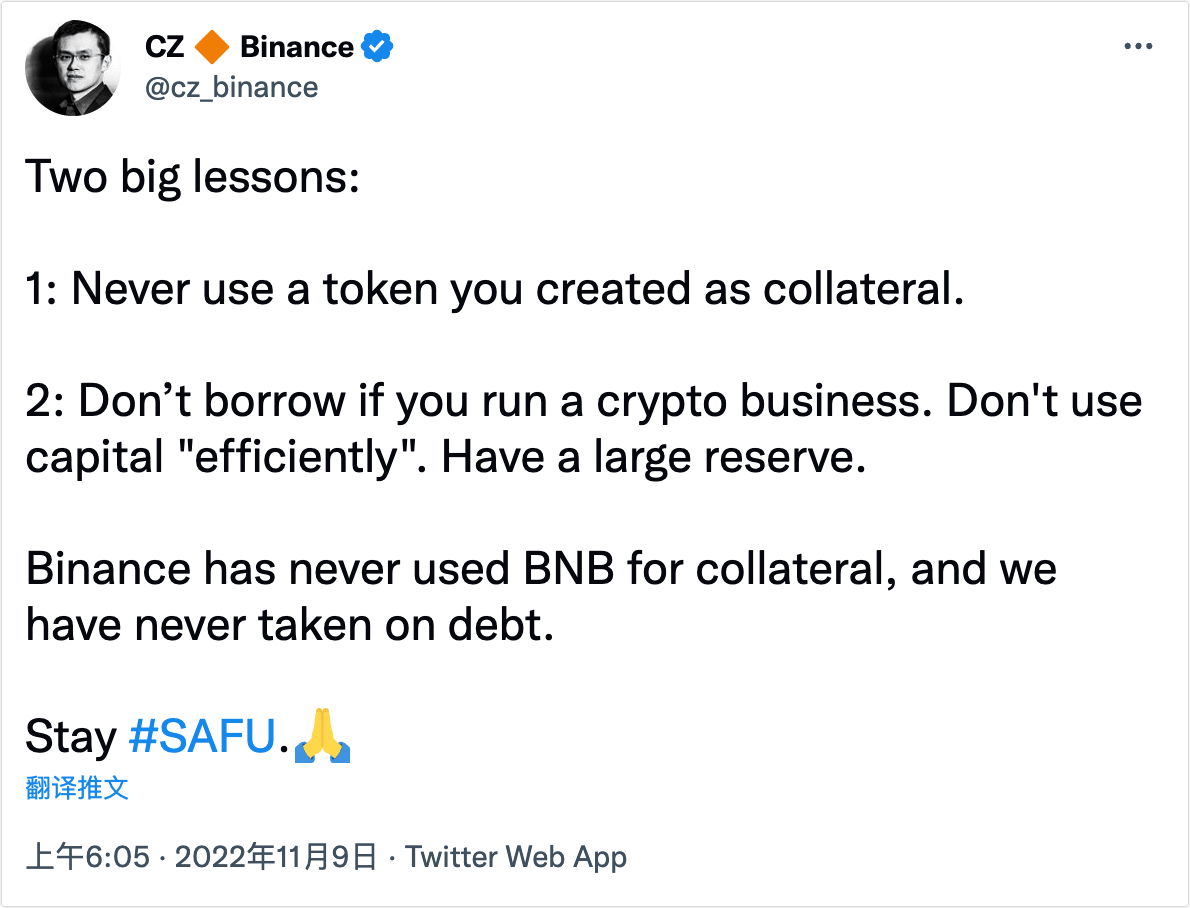Click the "CZ" display name

(x=165, y=46)
